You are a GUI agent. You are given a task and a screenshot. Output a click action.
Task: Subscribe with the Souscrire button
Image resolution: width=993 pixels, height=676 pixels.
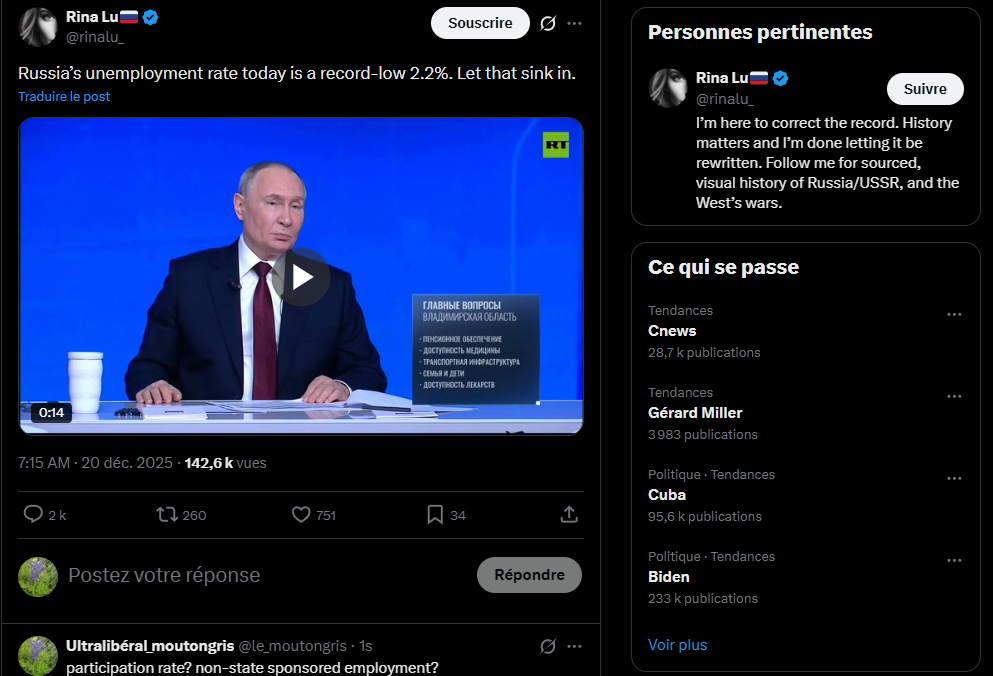[x=480, y=23]
